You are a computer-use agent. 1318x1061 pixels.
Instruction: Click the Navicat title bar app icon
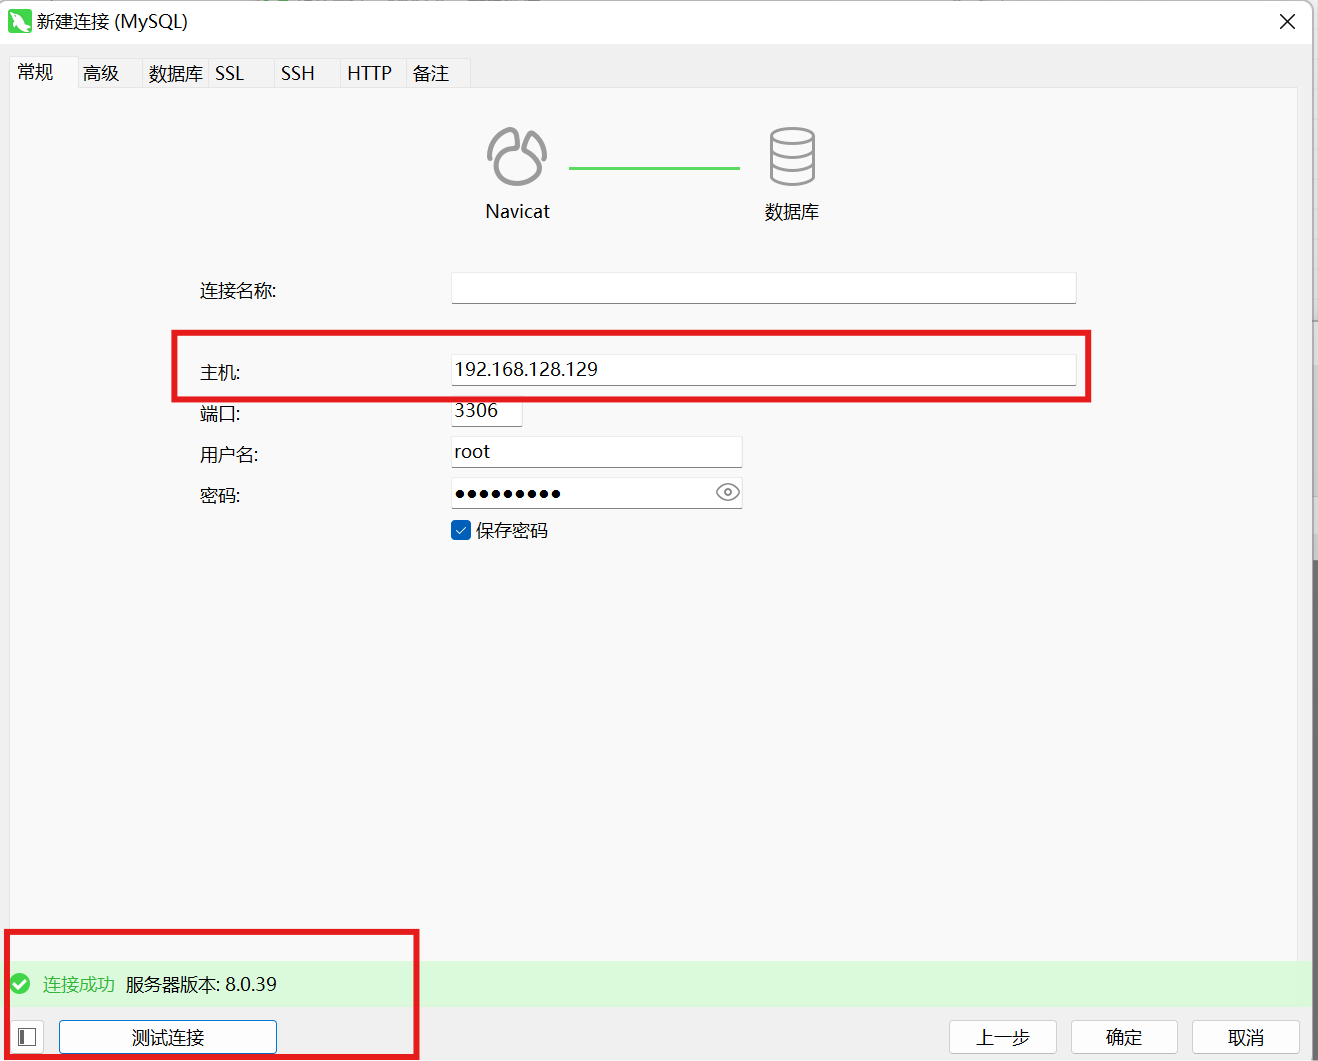tap(19, 21)
